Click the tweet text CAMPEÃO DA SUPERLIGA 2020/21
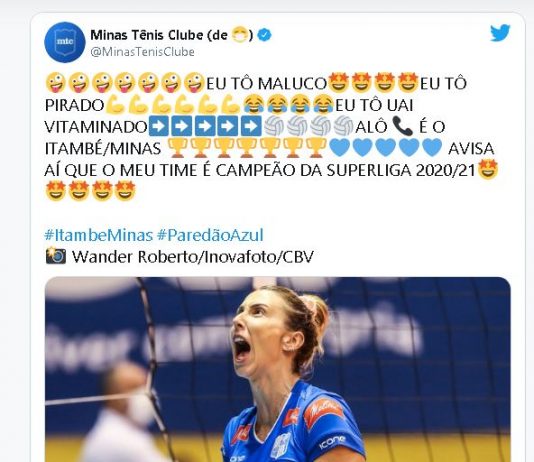This screenshot has width=534, height=462. coord(345,170)
